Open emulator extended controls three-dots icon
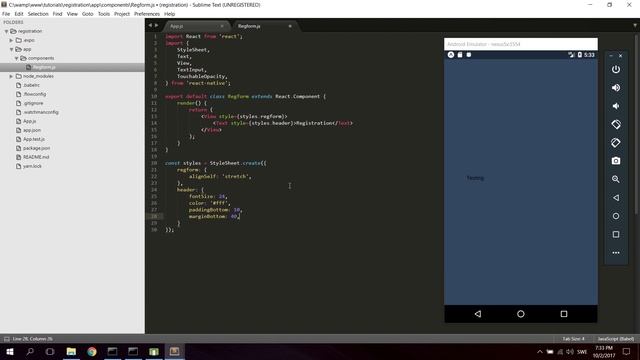The image size is (640, 360). tap(616, 253)
